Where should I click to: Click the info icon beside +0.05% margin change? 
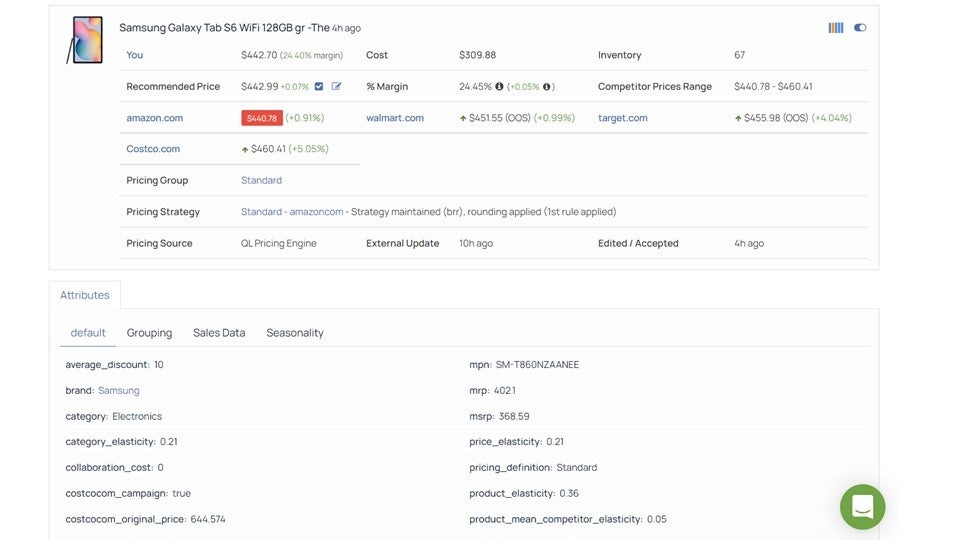[x=547, y=87]
